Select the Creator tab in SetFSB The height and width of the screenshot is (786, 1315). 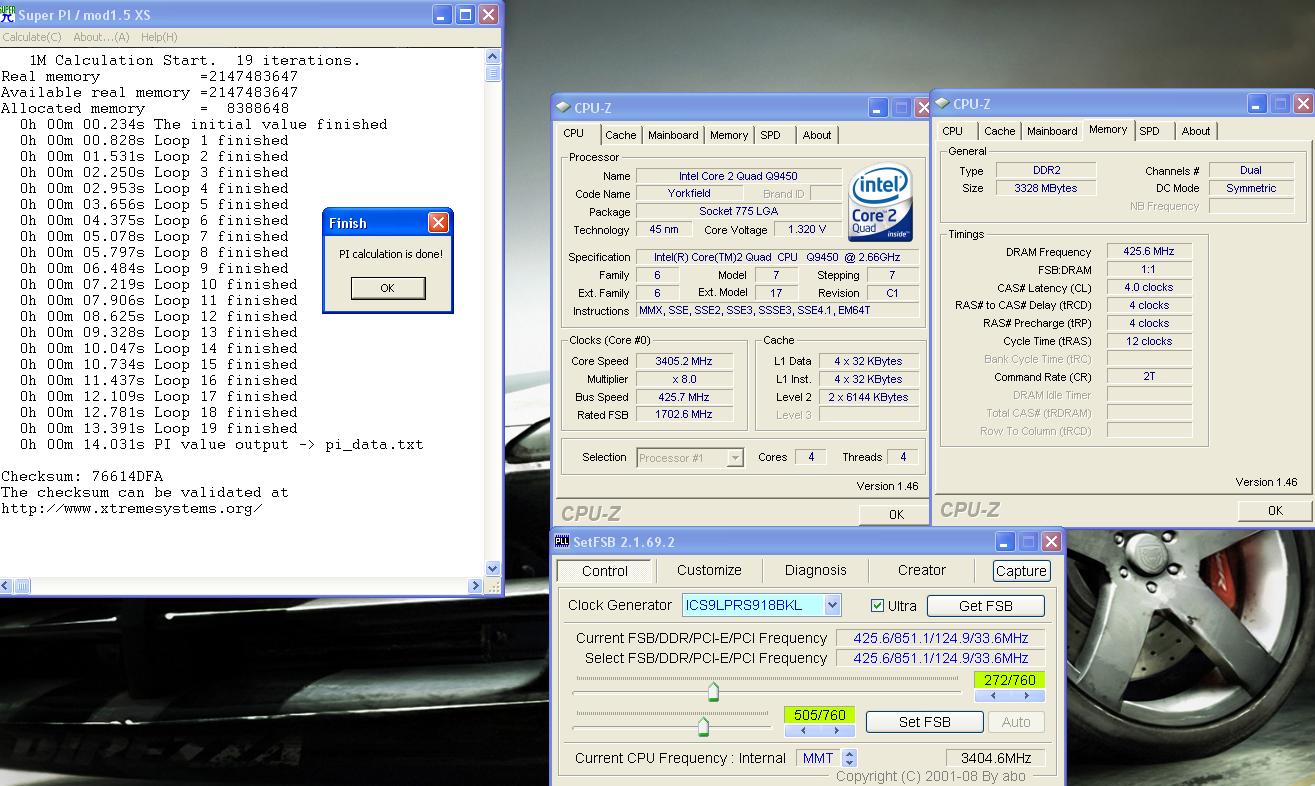(922, 570)
